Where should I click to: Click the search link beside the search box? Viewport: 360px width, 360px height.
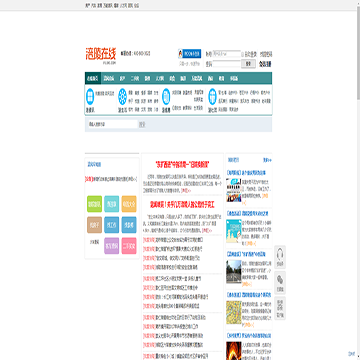coord(142,125)
